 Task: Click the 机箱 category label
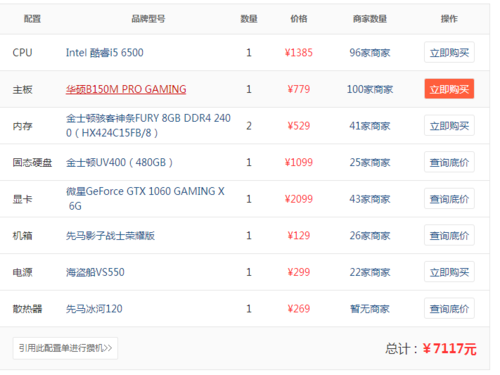22,236
